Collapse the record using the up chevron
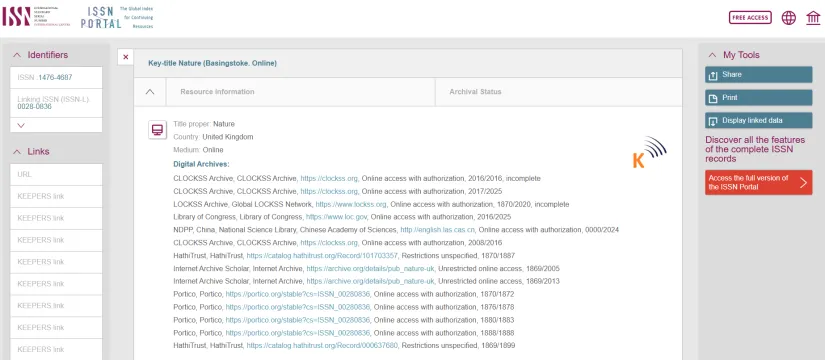 pos(149,92)
